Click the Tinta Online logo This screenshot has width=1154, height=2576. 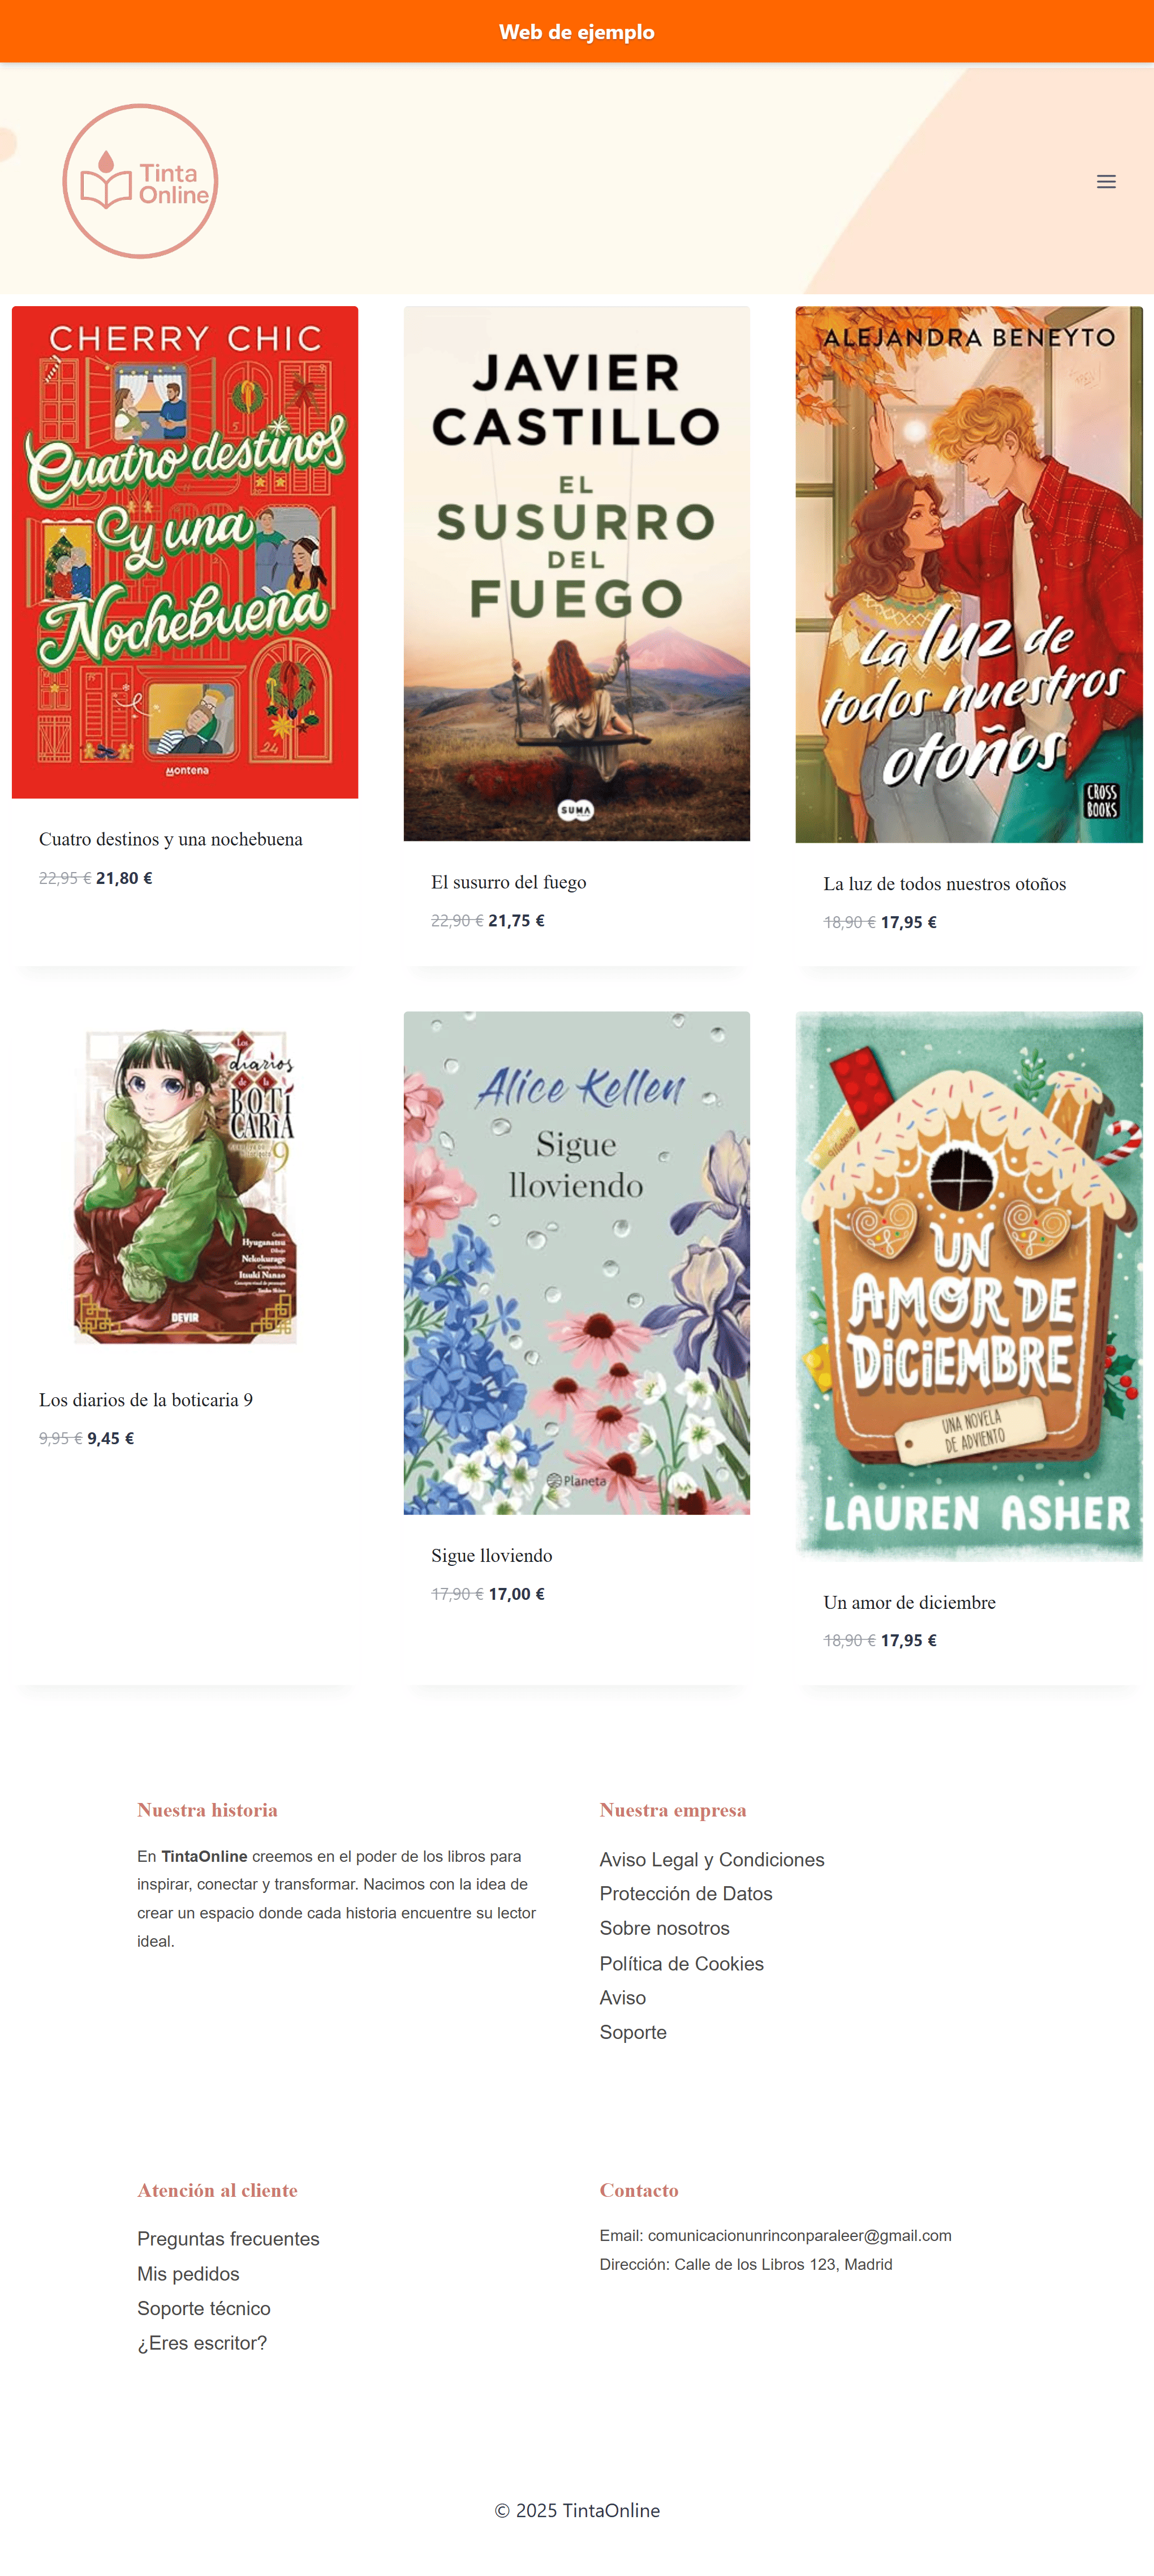pyautogui.click(x=140, y=181)
